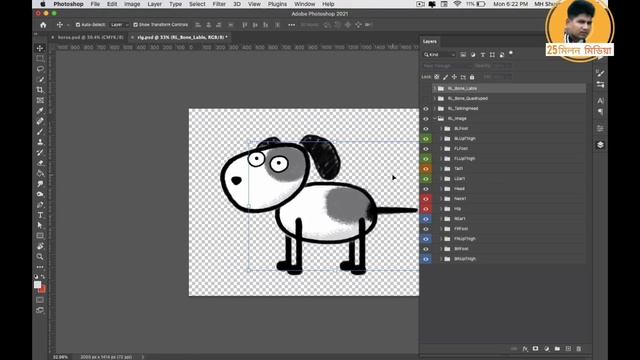
Task: Expand the RL_Bone_Lable group
Action: (435, 88)
